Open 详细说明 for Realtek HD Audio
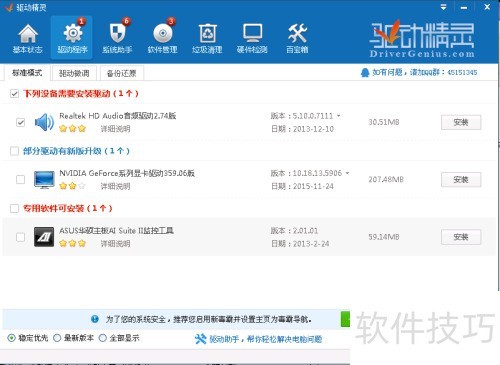Screen dimensions: 500x365 115,129
